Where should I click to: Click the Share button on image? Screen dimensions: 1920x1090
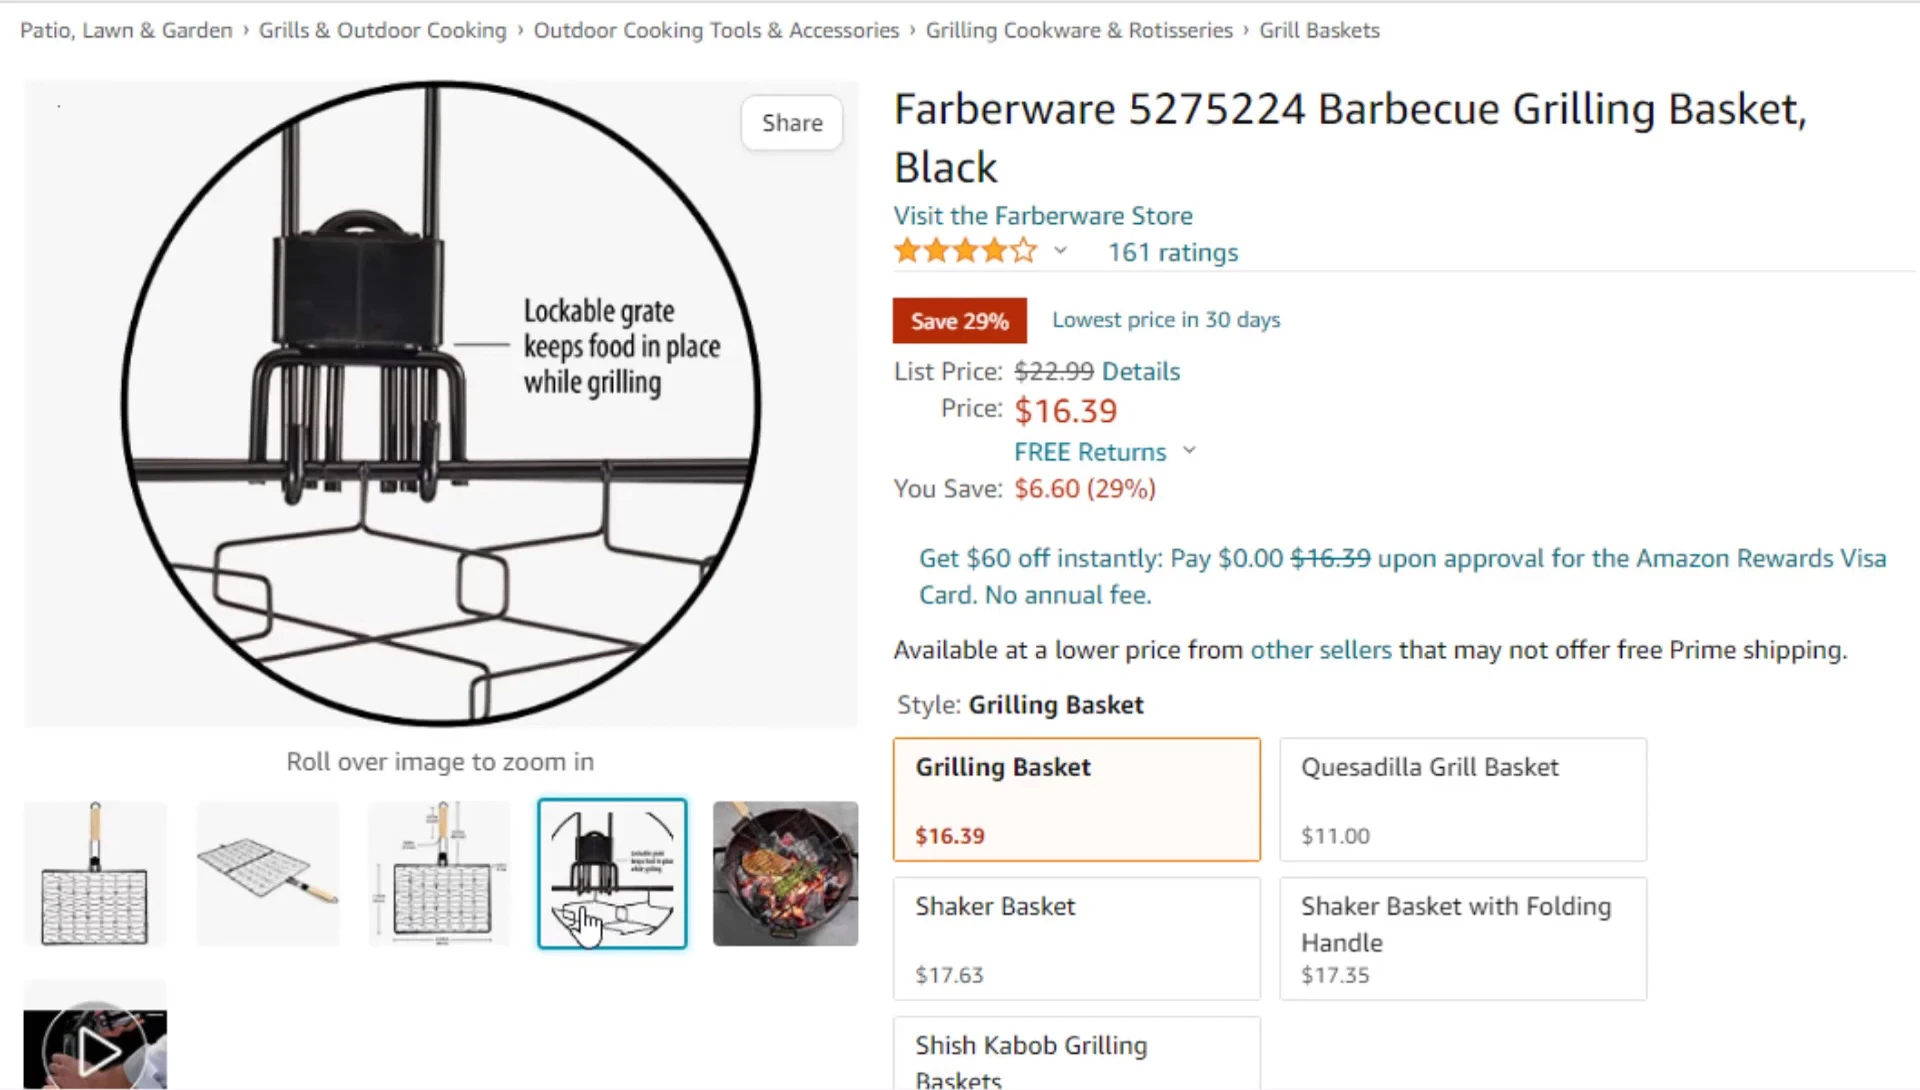(792, 123)
